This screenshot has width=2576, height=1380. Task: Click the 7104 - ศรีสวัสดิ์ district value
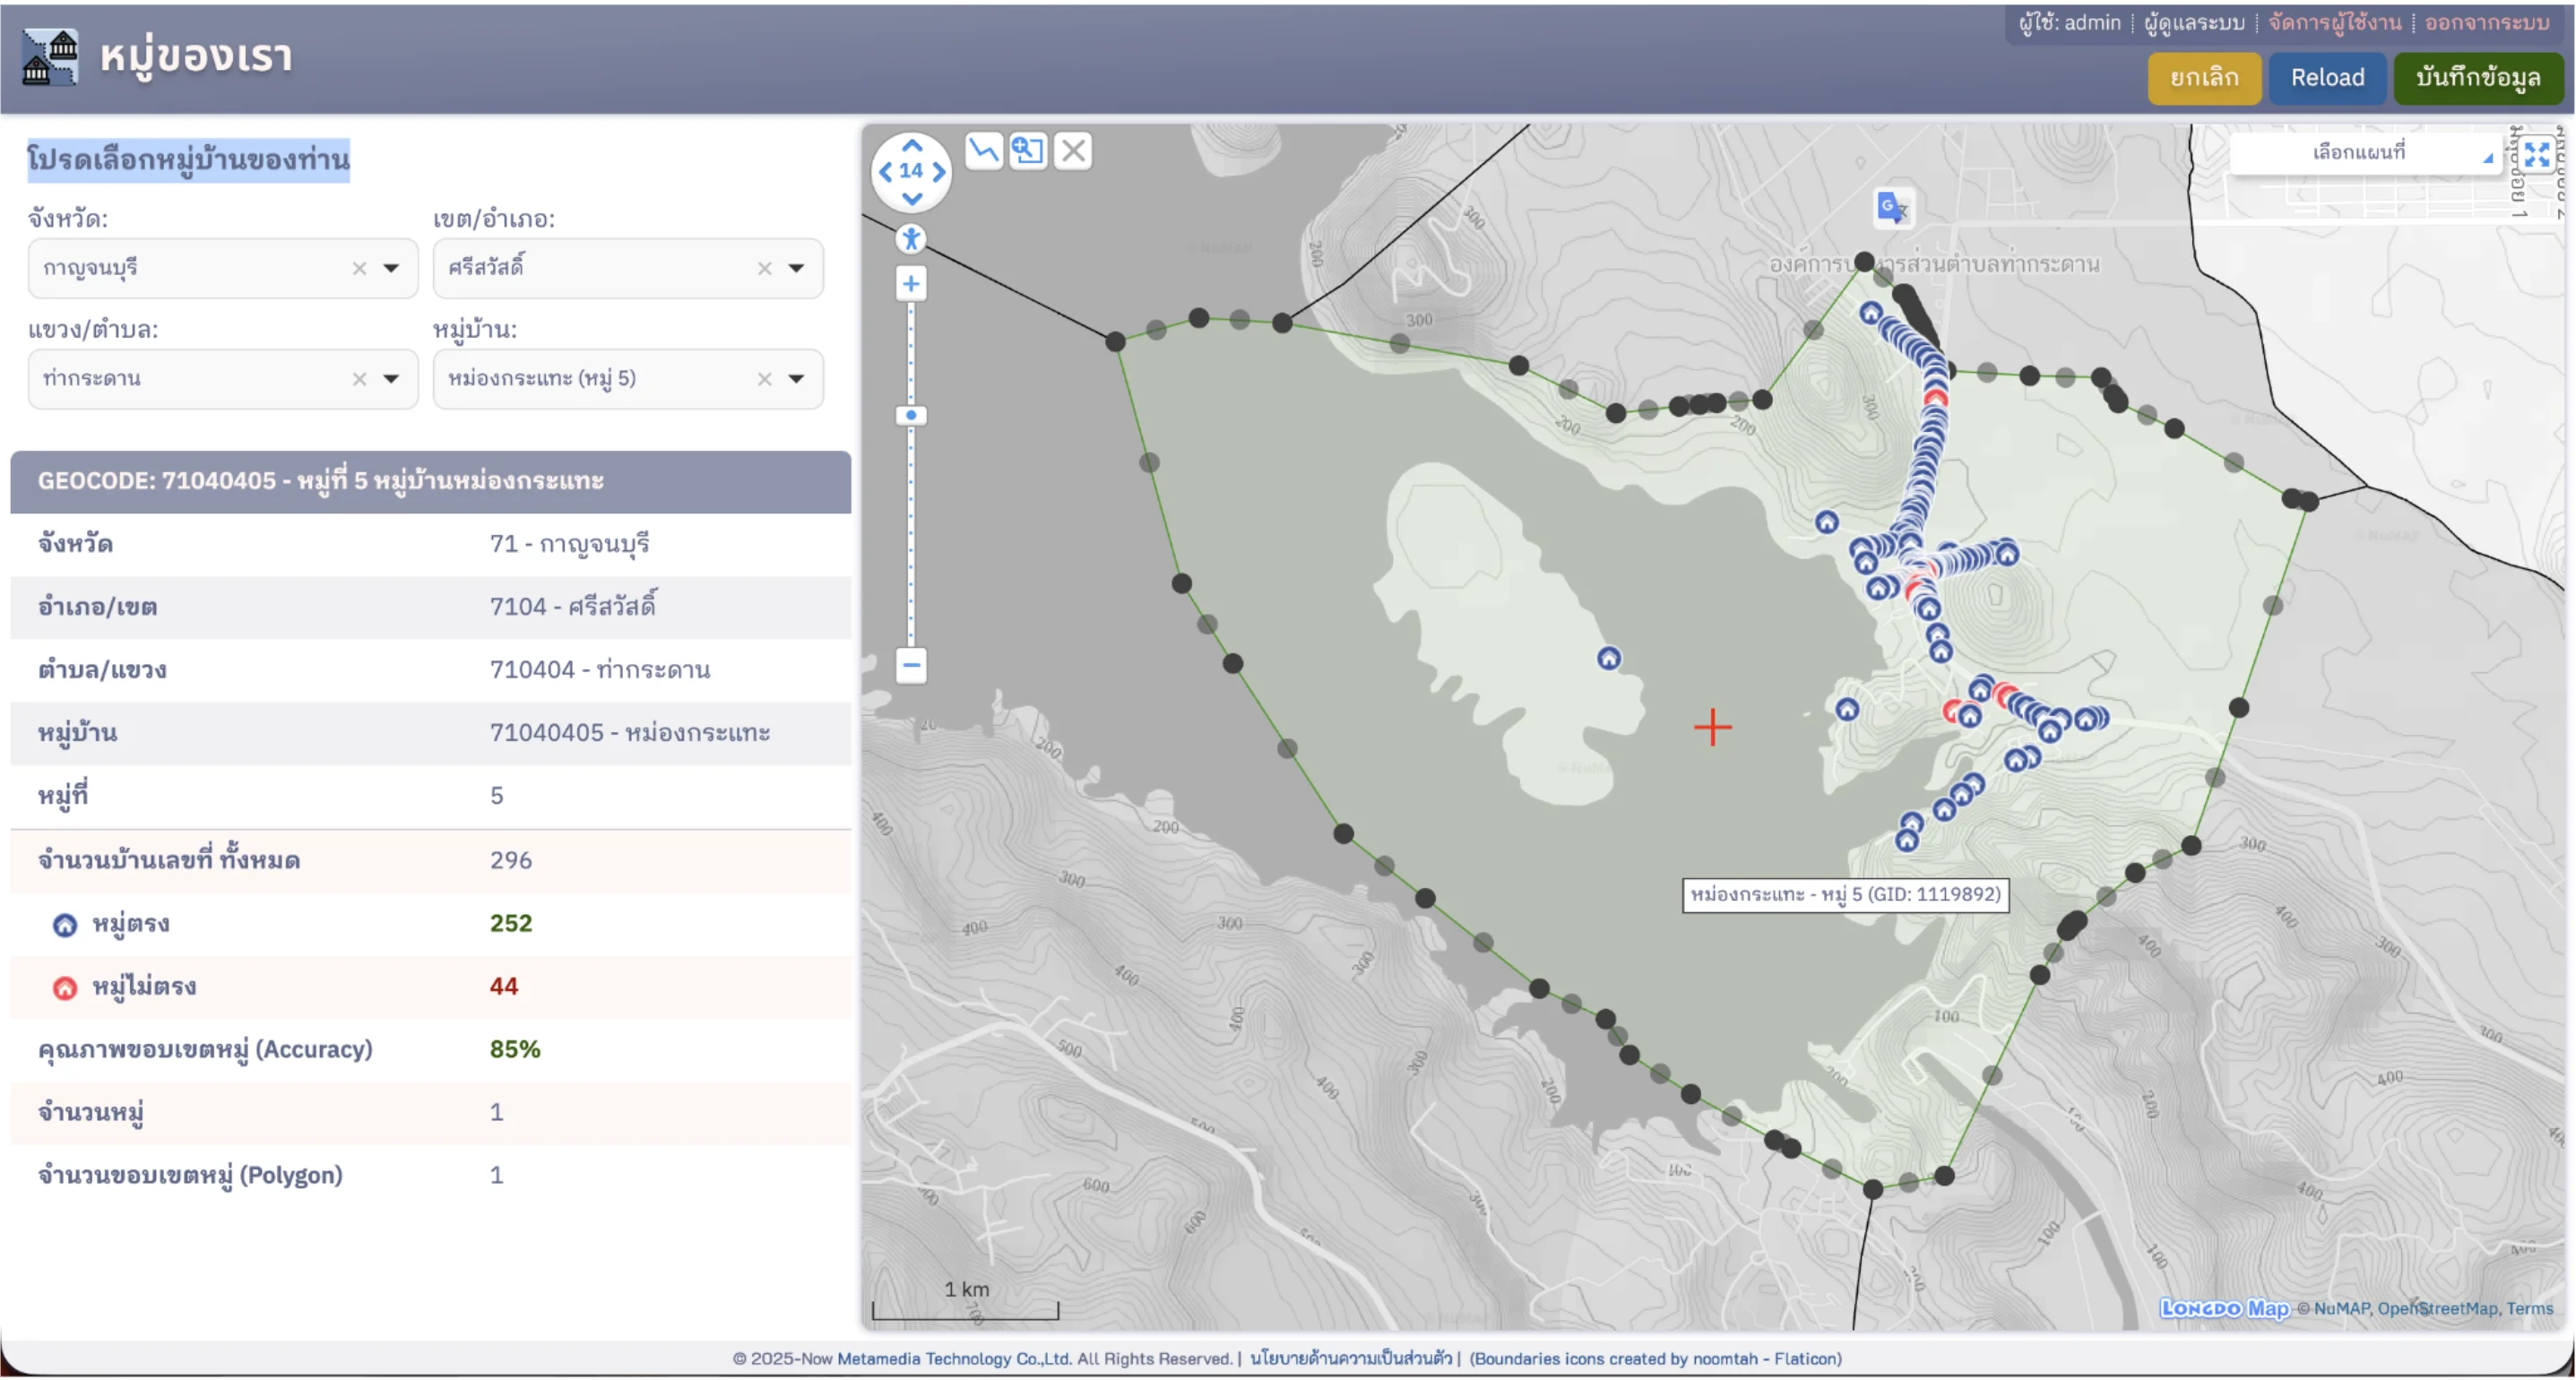tap(573, 606)
